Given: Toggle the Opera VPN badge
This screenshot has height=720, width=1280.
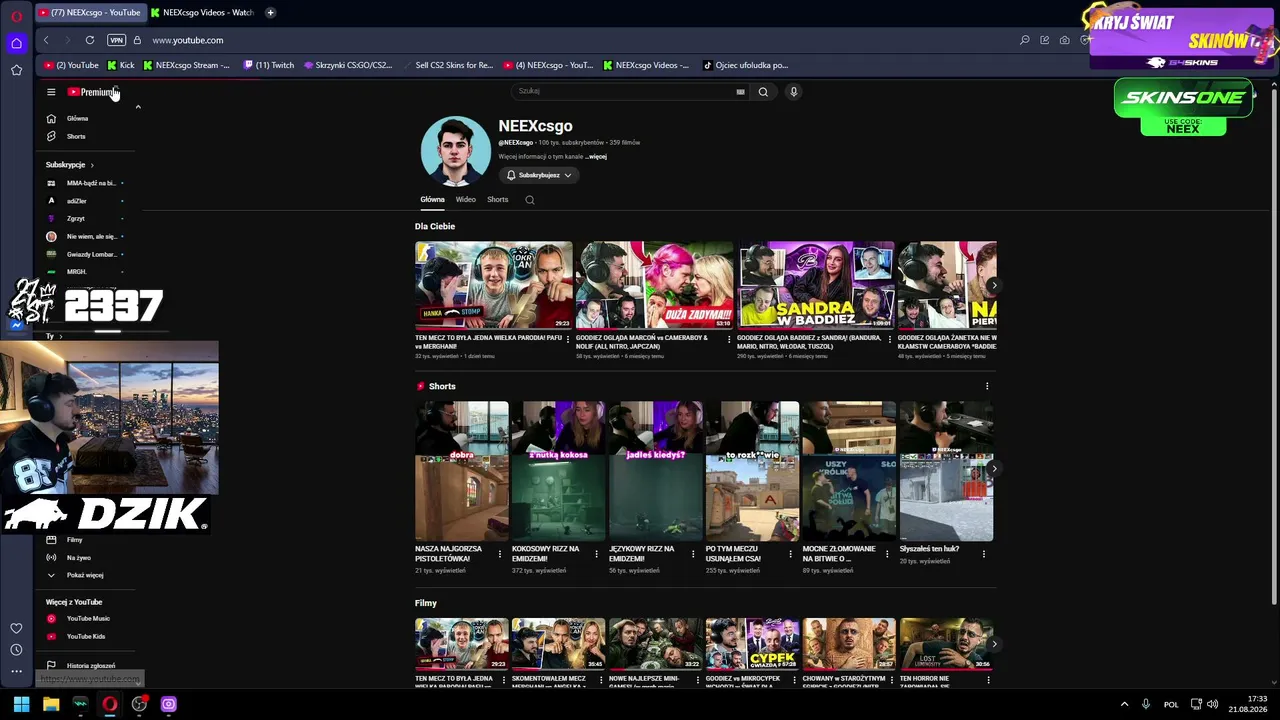Looking at the screenshot, I should click(x=117, y=40).
